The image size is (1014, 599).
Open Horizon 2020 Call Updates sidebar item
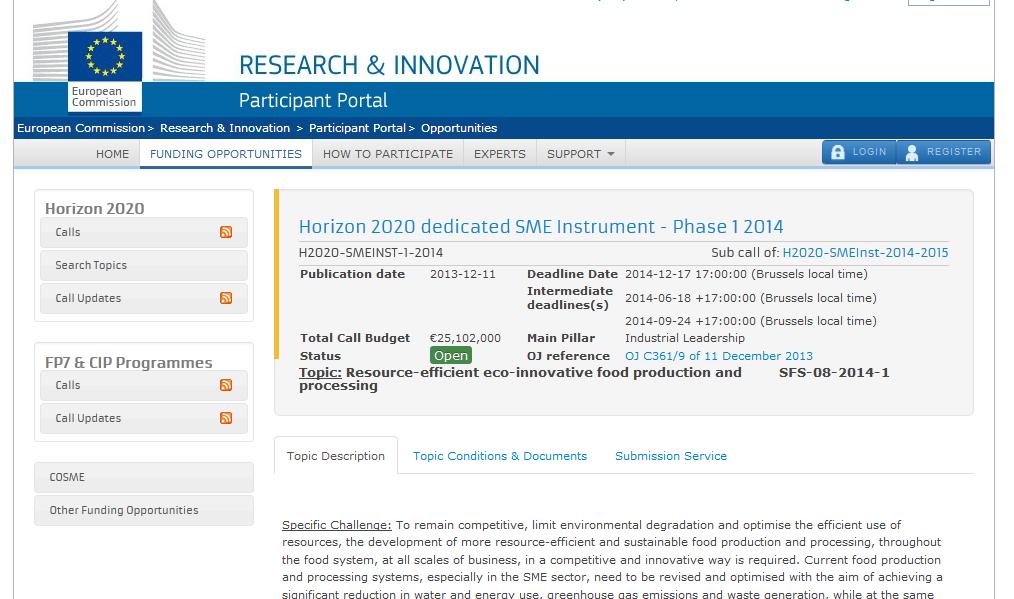coord(144,298)
